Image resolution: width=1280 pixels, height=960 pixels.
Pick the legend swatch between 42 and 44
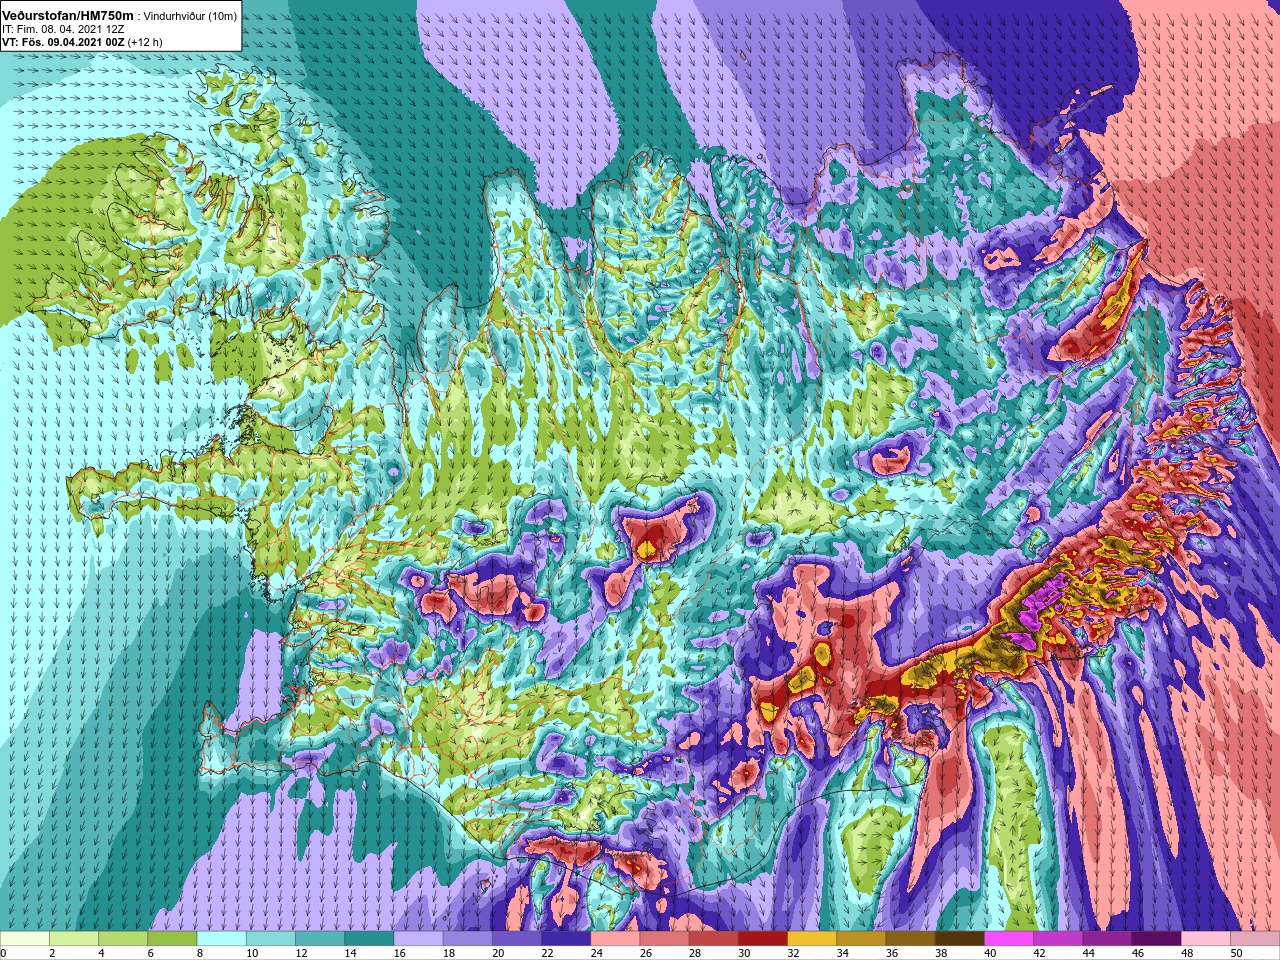pyautogui.click(x=1058, y=939)
